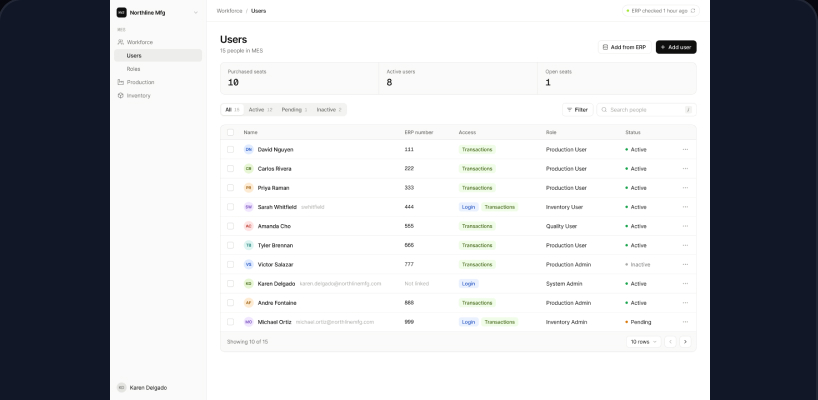Check the box for Priya Raman
Screen dimensions: 818x400
click(230, 188)
